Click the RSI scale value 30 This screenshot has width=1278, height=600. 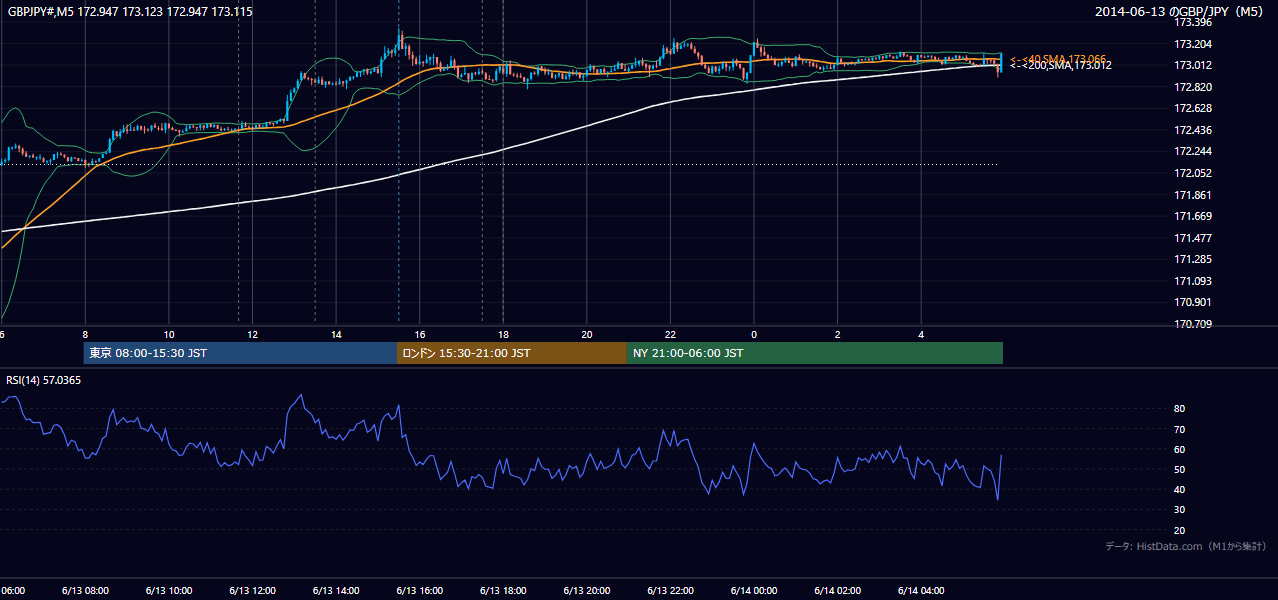pos(1180,510)
